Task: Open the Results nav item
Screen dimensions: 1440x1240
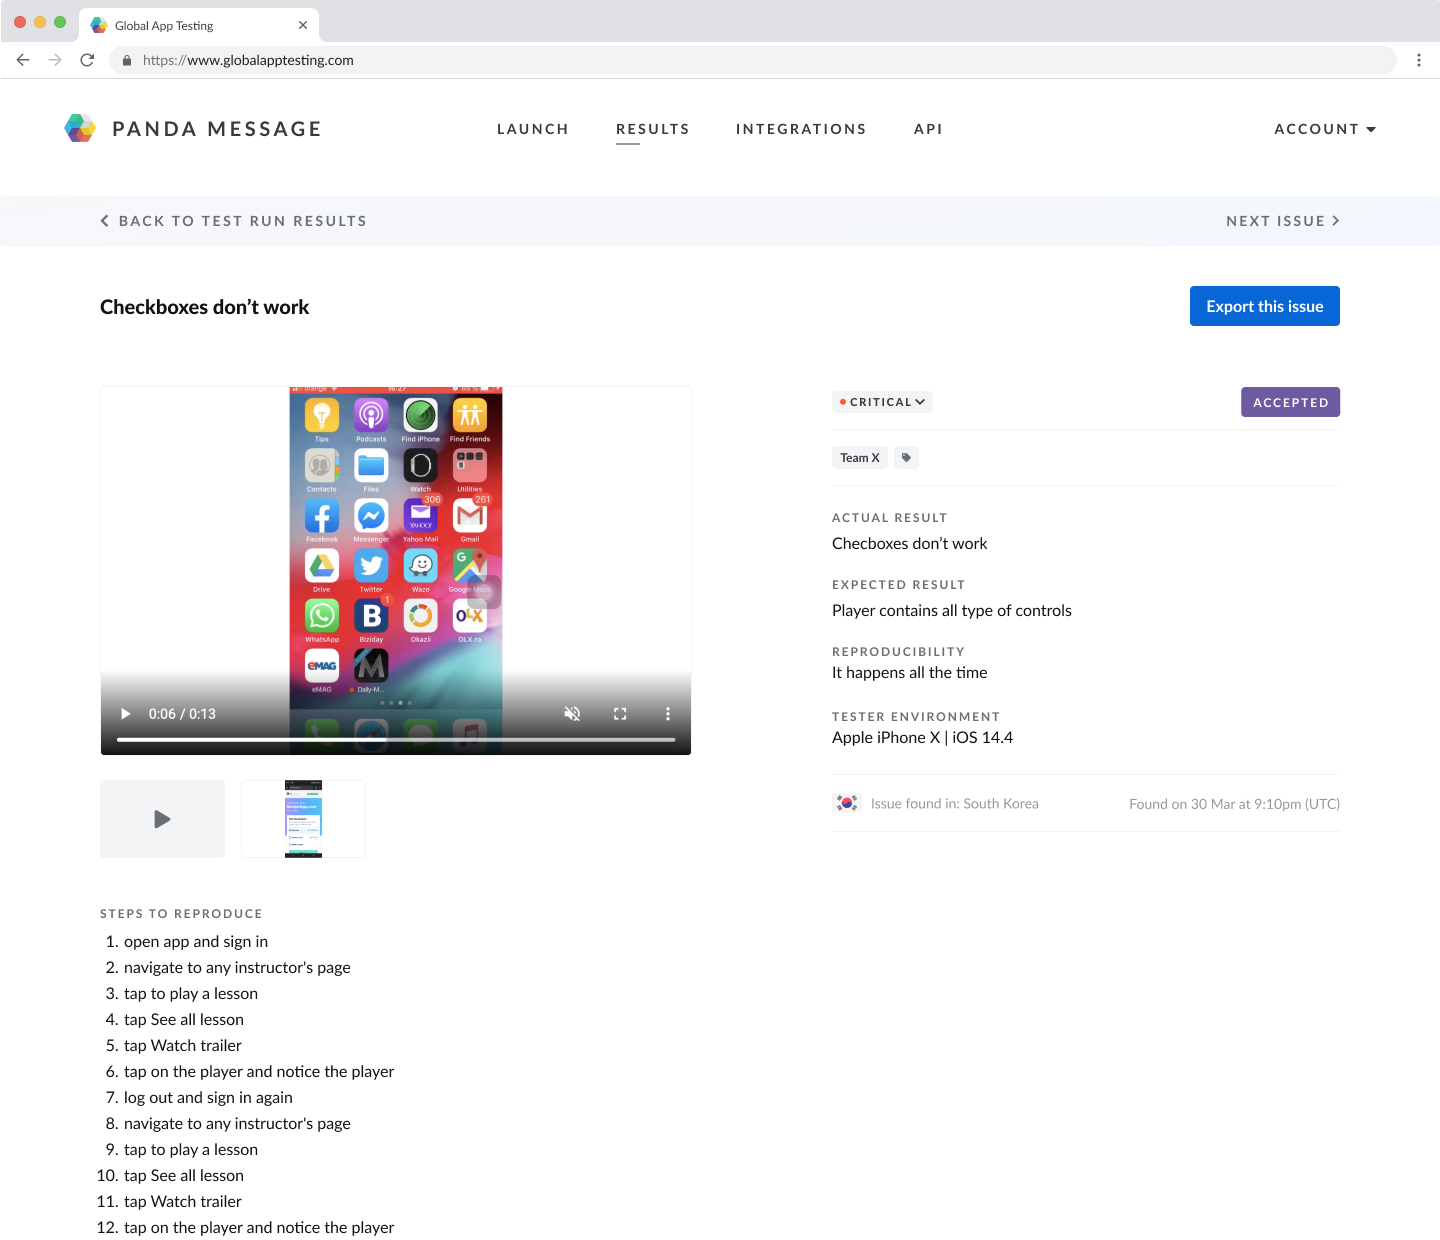Action: click(653, 129)
